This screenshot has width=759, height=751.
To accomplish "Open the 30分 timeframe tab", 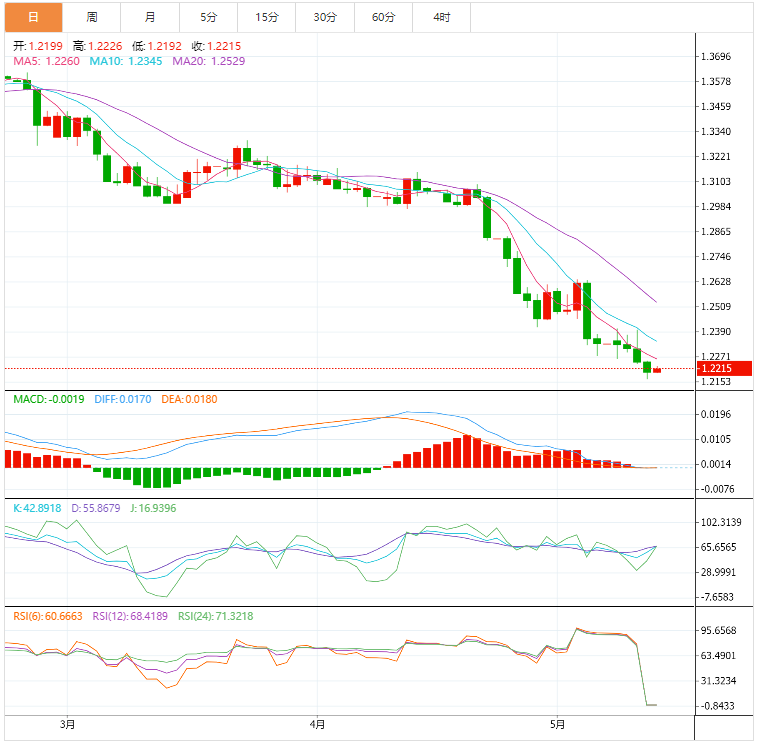I will click(325, 17).
